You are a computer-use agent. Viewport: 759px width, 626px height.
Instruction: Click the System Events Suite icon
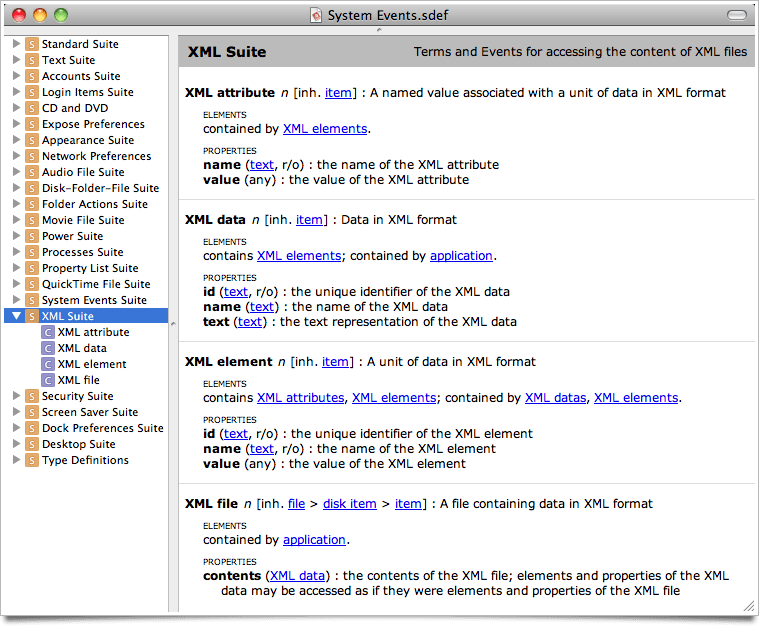pos(31,300)
